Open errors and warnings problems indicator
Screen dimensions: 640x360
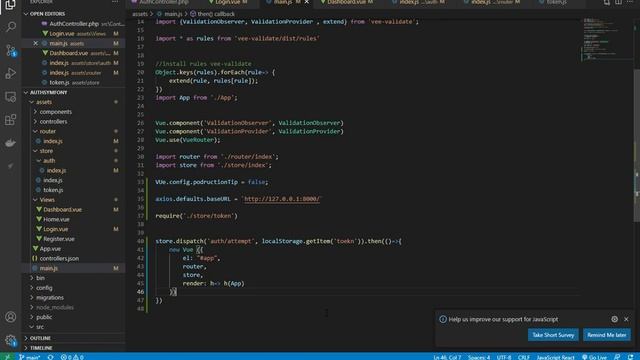72,357
